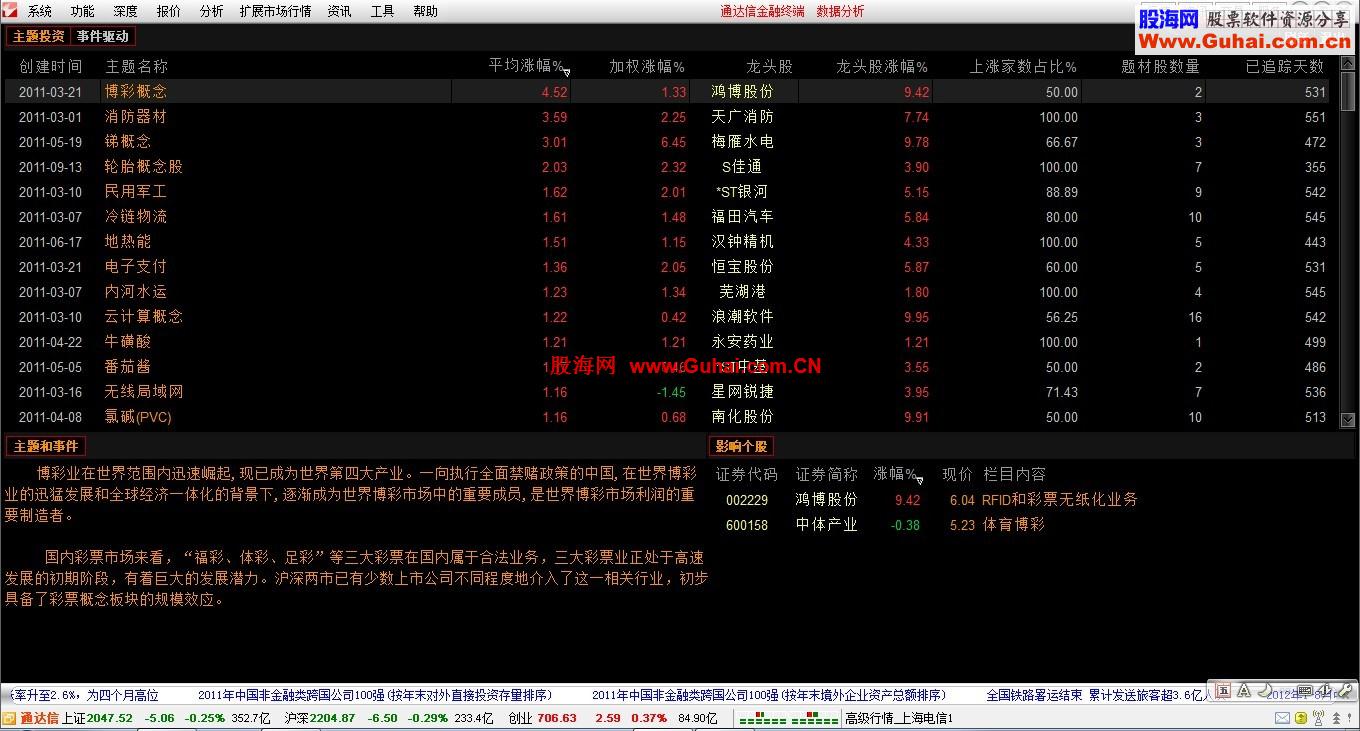Sort by 主题名称 column header
1360x731 pixels.
137,66
